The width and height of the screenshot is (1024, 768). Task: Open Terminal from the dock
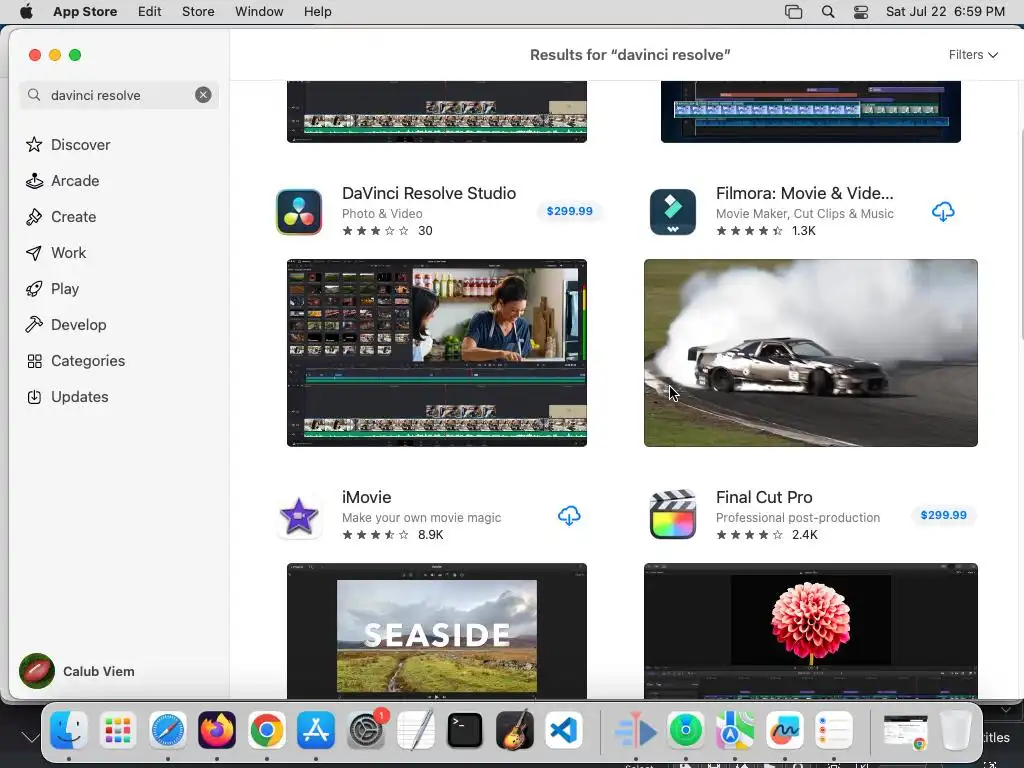coord(465,730)
